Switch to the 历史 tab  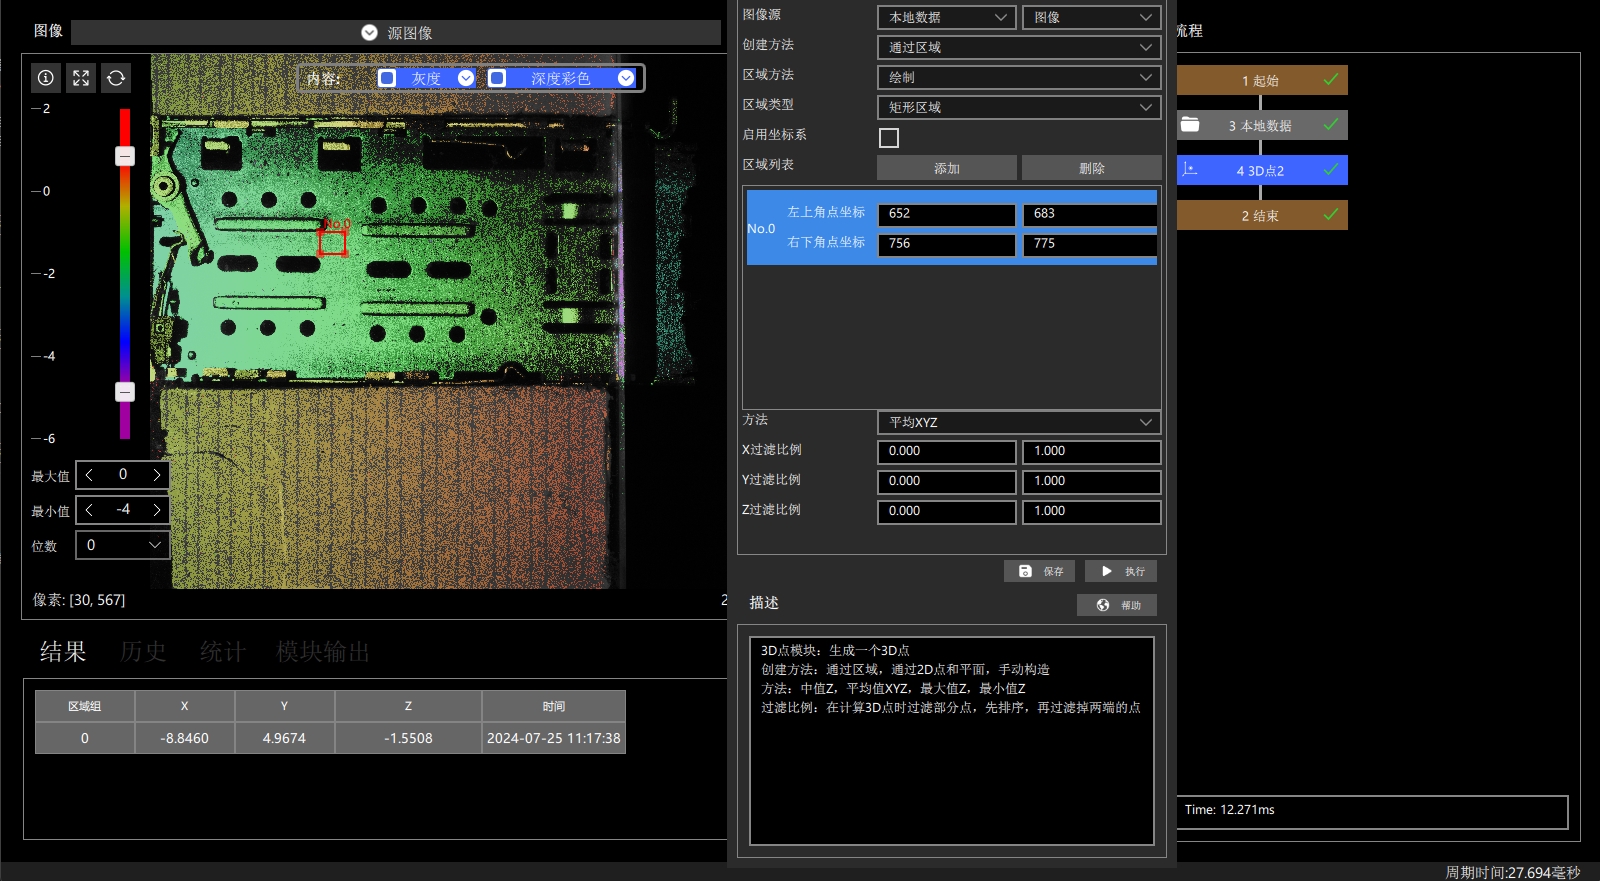point(143,652)
